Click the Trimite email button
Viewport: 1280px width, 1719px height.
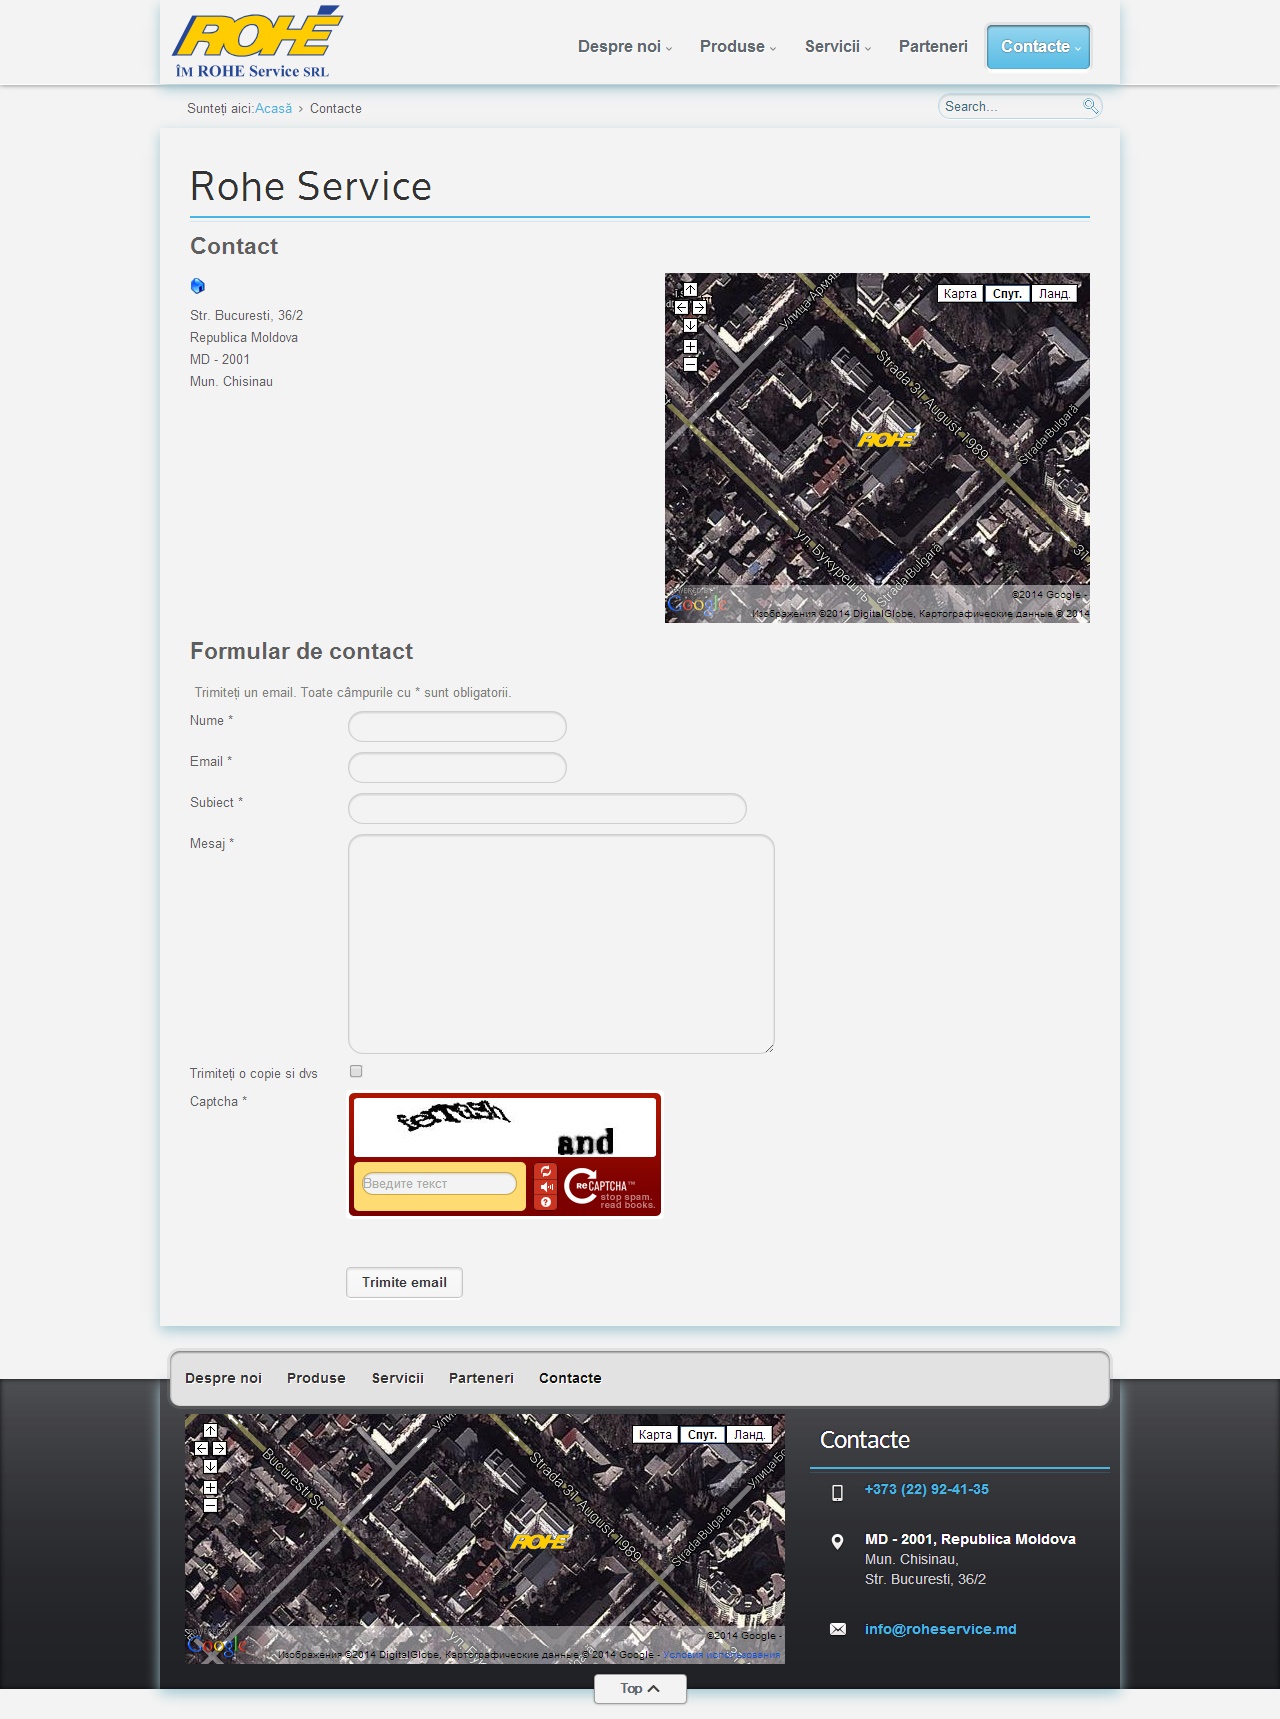[x=404, y=1283]
